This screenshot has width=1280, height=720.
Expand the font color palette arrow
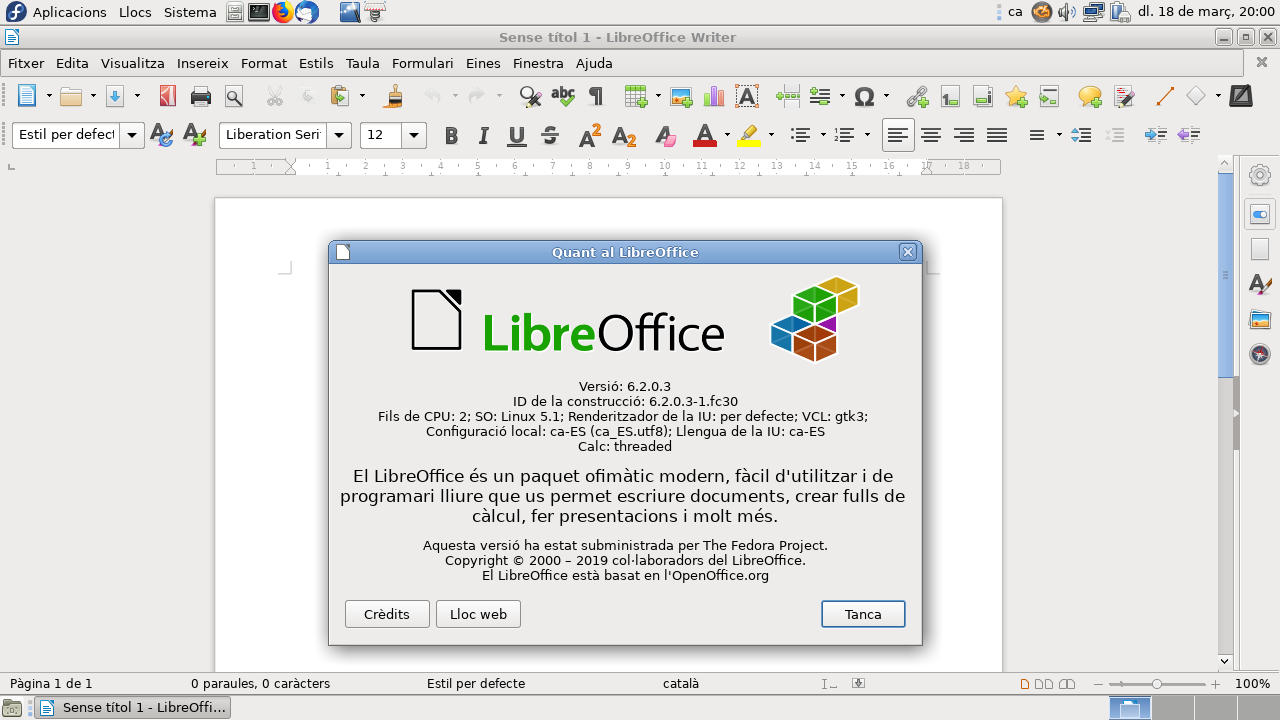point(727,135)
